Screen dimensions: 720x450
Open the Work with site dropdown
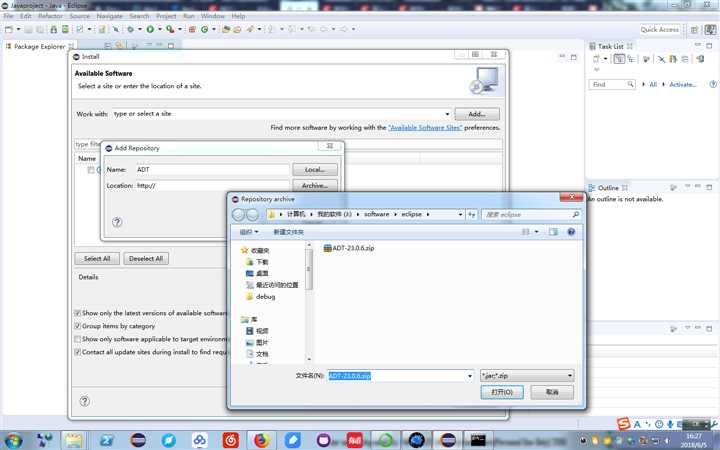[447, 114]
